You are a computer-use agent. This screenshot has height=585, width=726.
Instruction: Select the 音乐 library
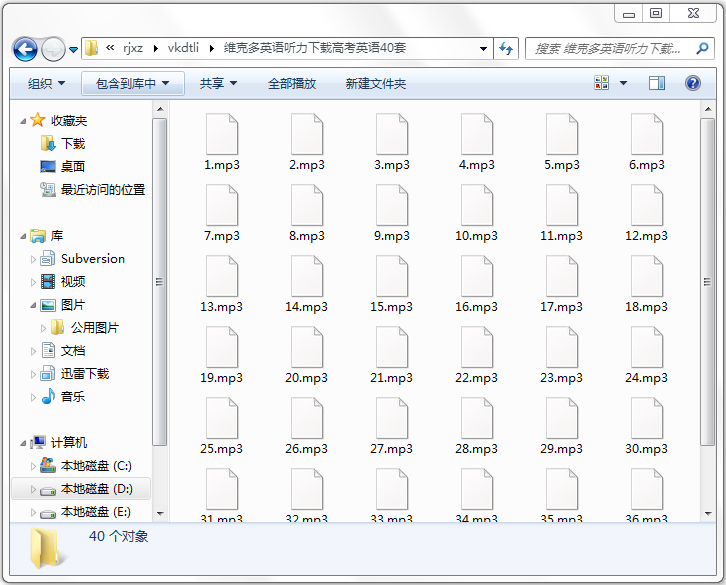(x=63, y=396)
